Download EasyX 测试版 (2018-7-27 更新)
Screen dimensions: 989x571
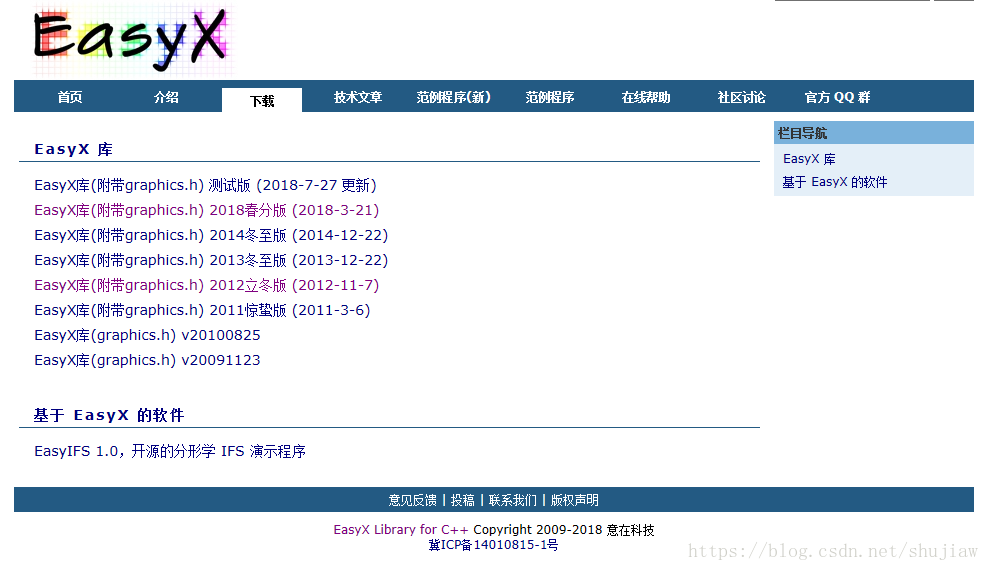click(x=205, y=185)
